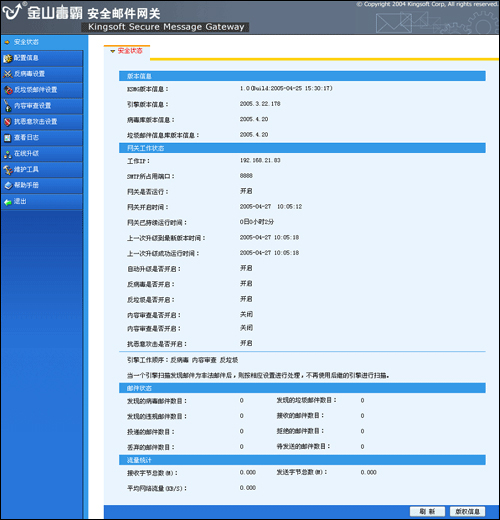This screenshot has width=500, height=520.
Task: Open 配置信息 via its gear icon
Action: coord(7,59)
